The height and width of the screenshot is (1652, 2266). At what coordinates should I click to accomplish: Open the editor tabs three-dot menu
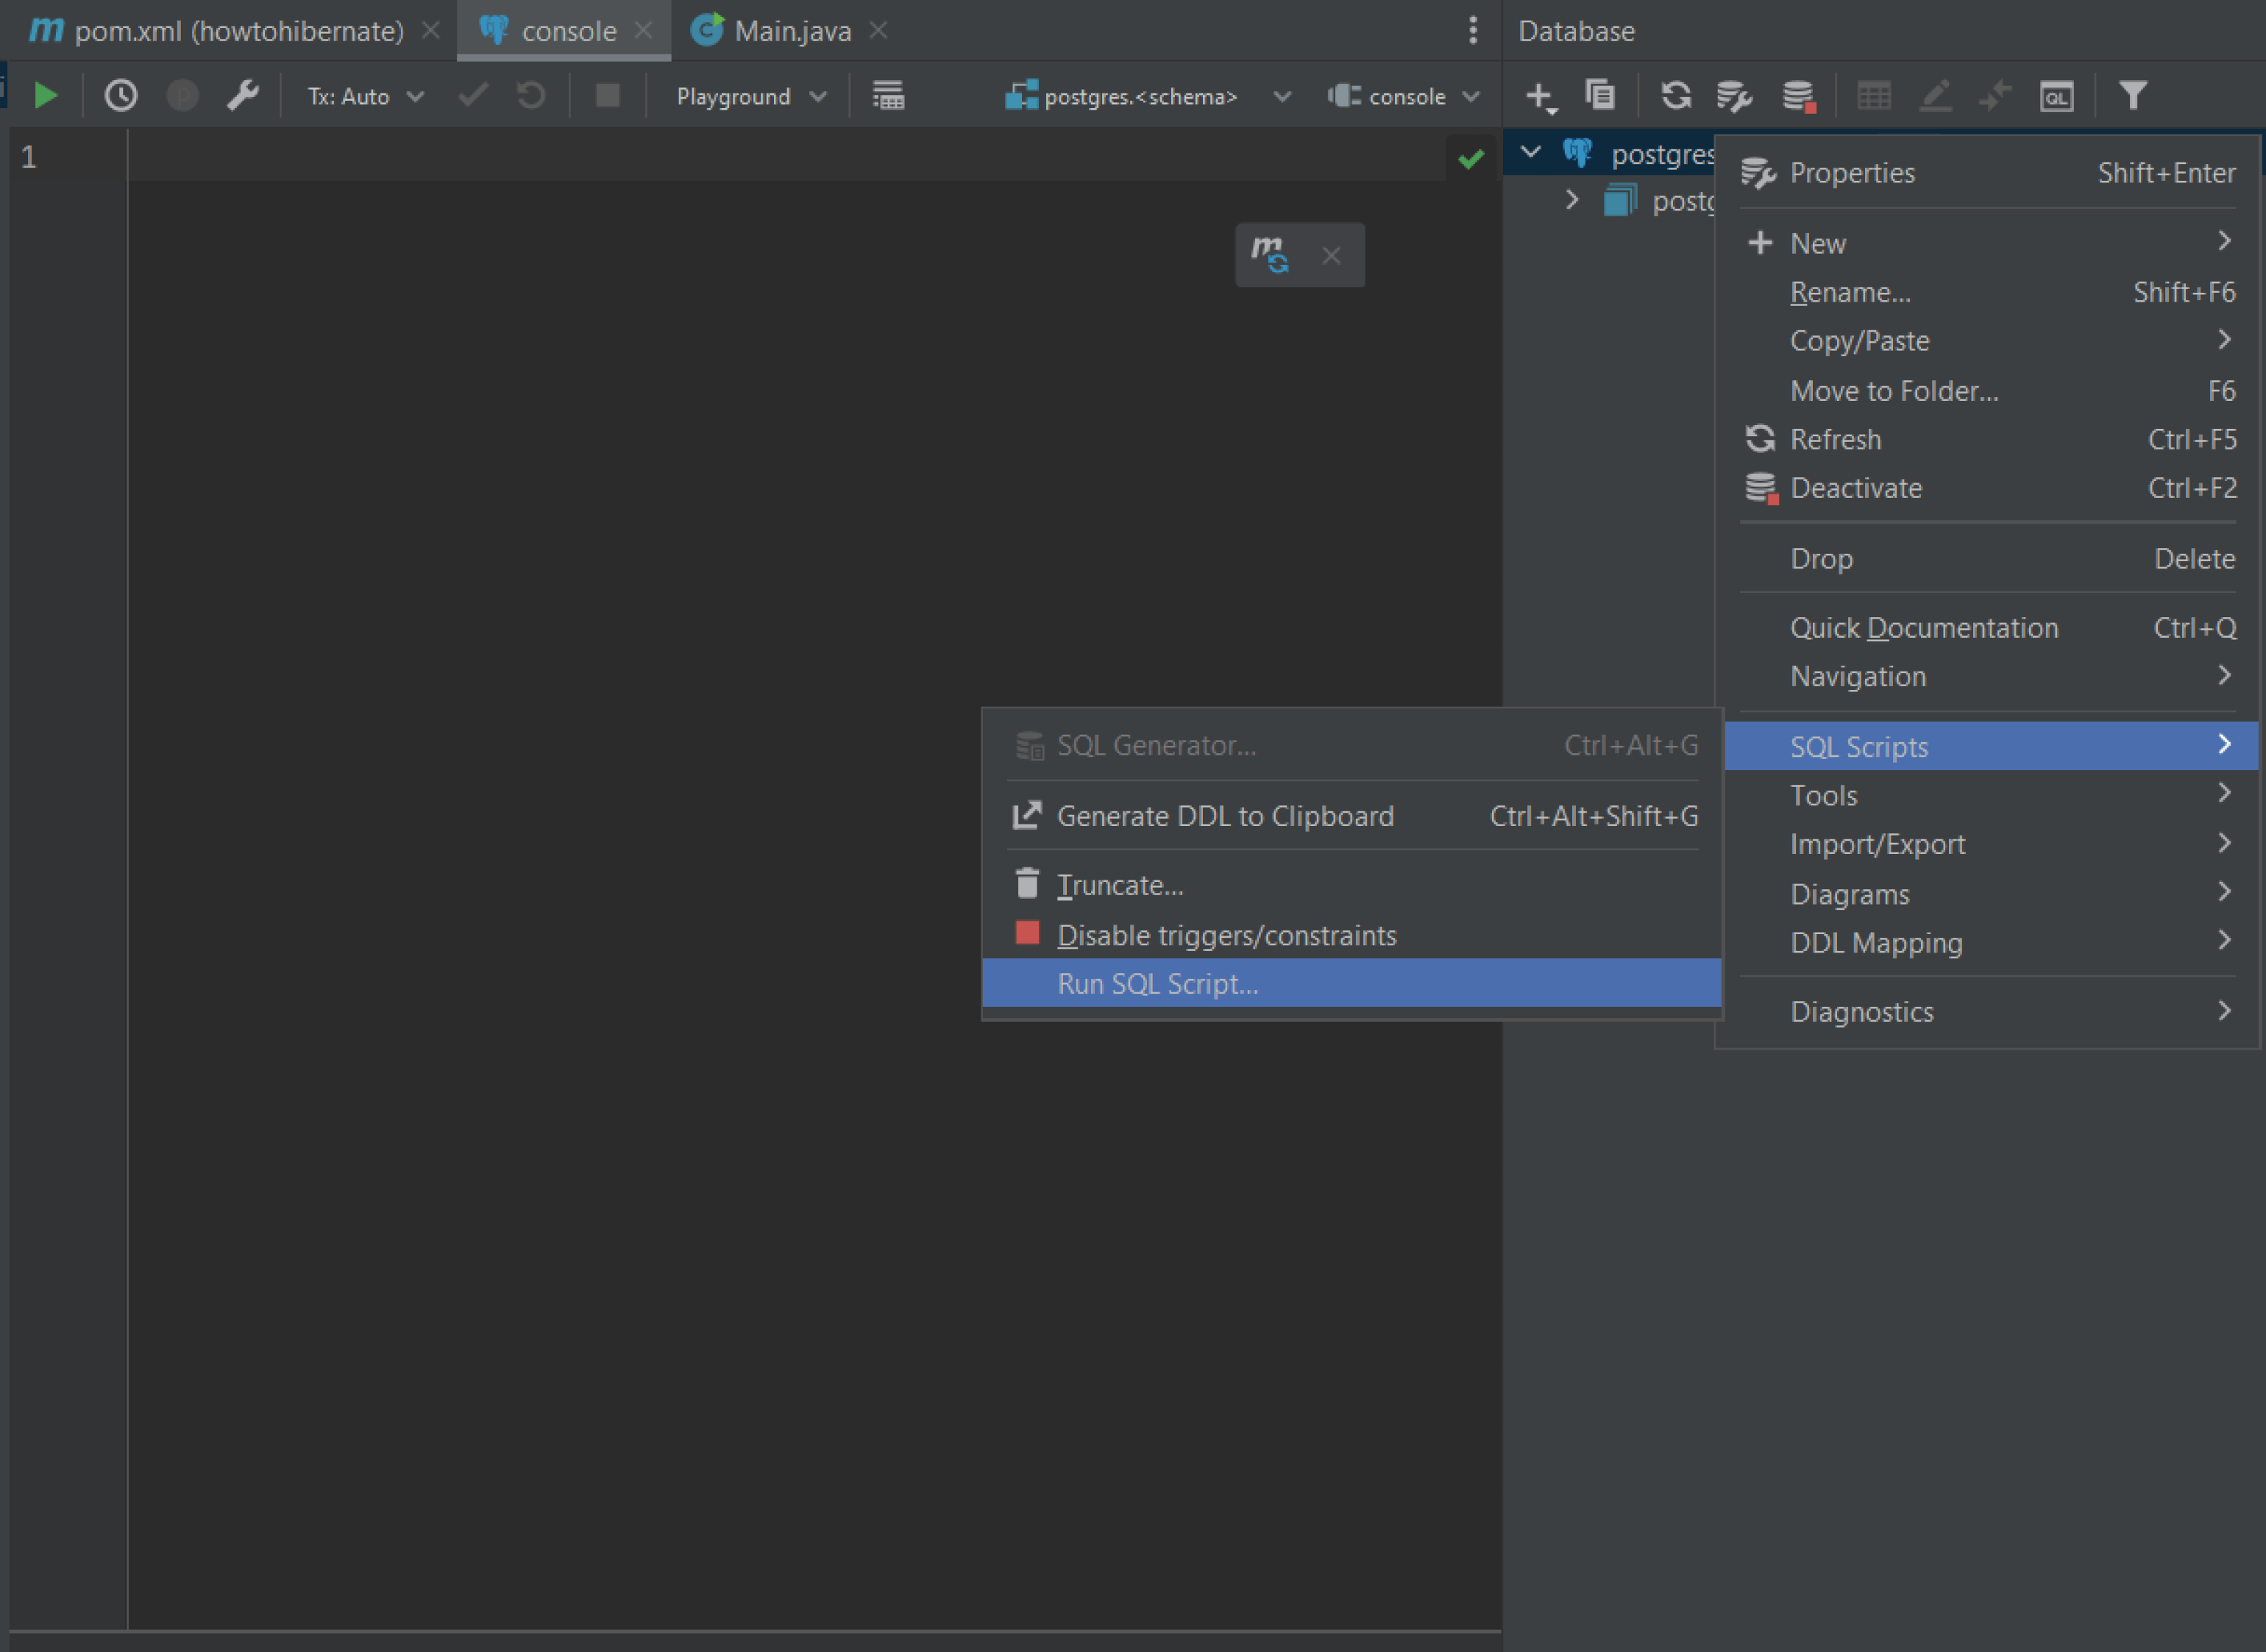coord(1472,31)
